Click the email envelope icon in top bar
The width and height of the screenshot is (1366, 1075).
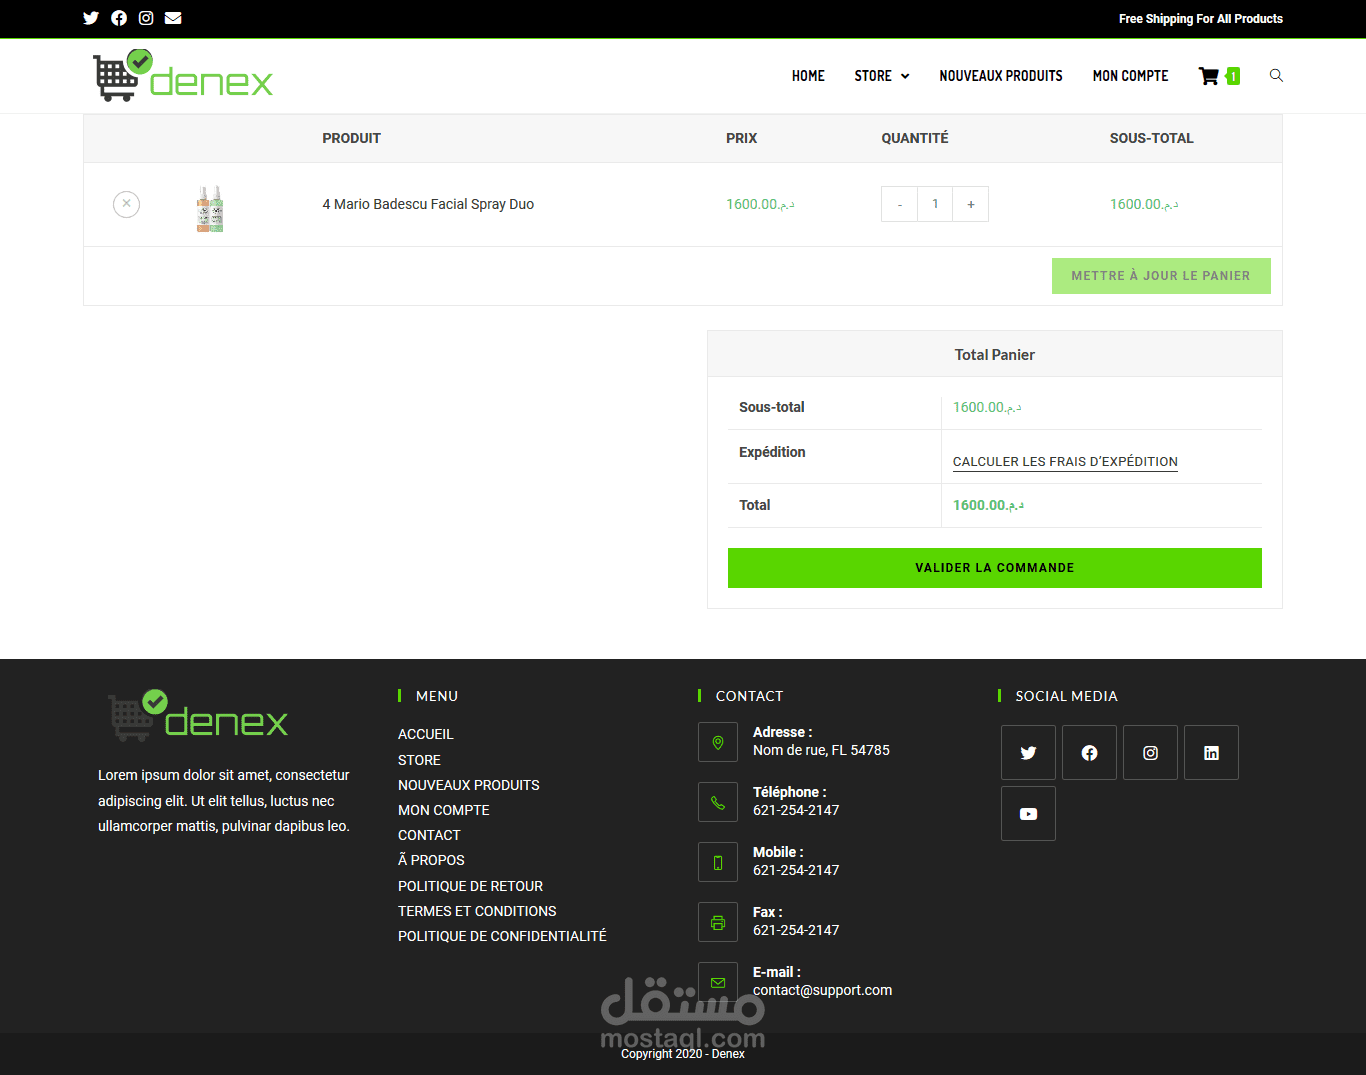tap(173, 18)
